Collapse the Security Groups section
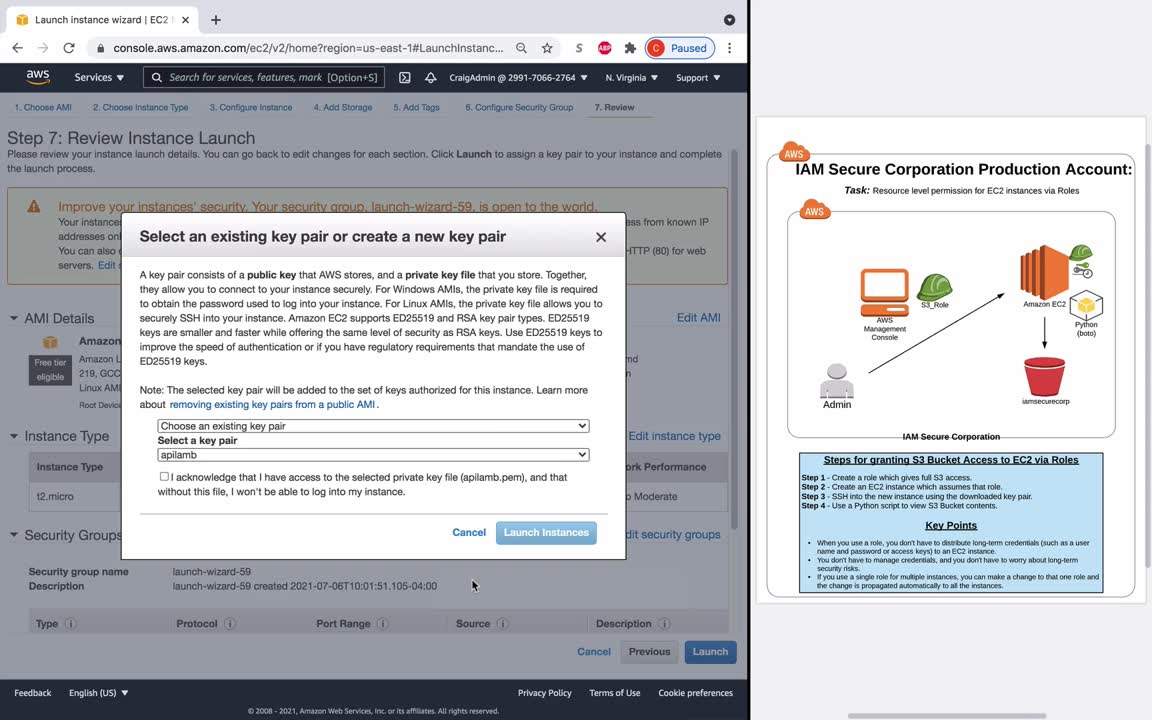Viewport: 1152px width, 720px height. pyautogui.click(x=13, y=535)
